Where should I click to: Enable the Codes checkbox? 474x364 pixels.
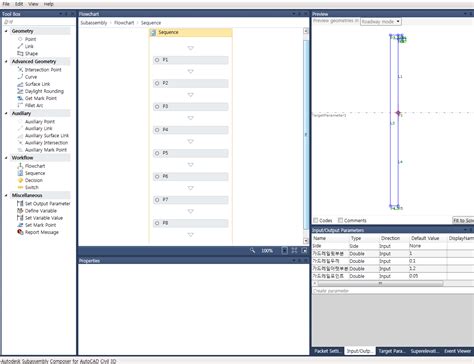tap(316, 220)
